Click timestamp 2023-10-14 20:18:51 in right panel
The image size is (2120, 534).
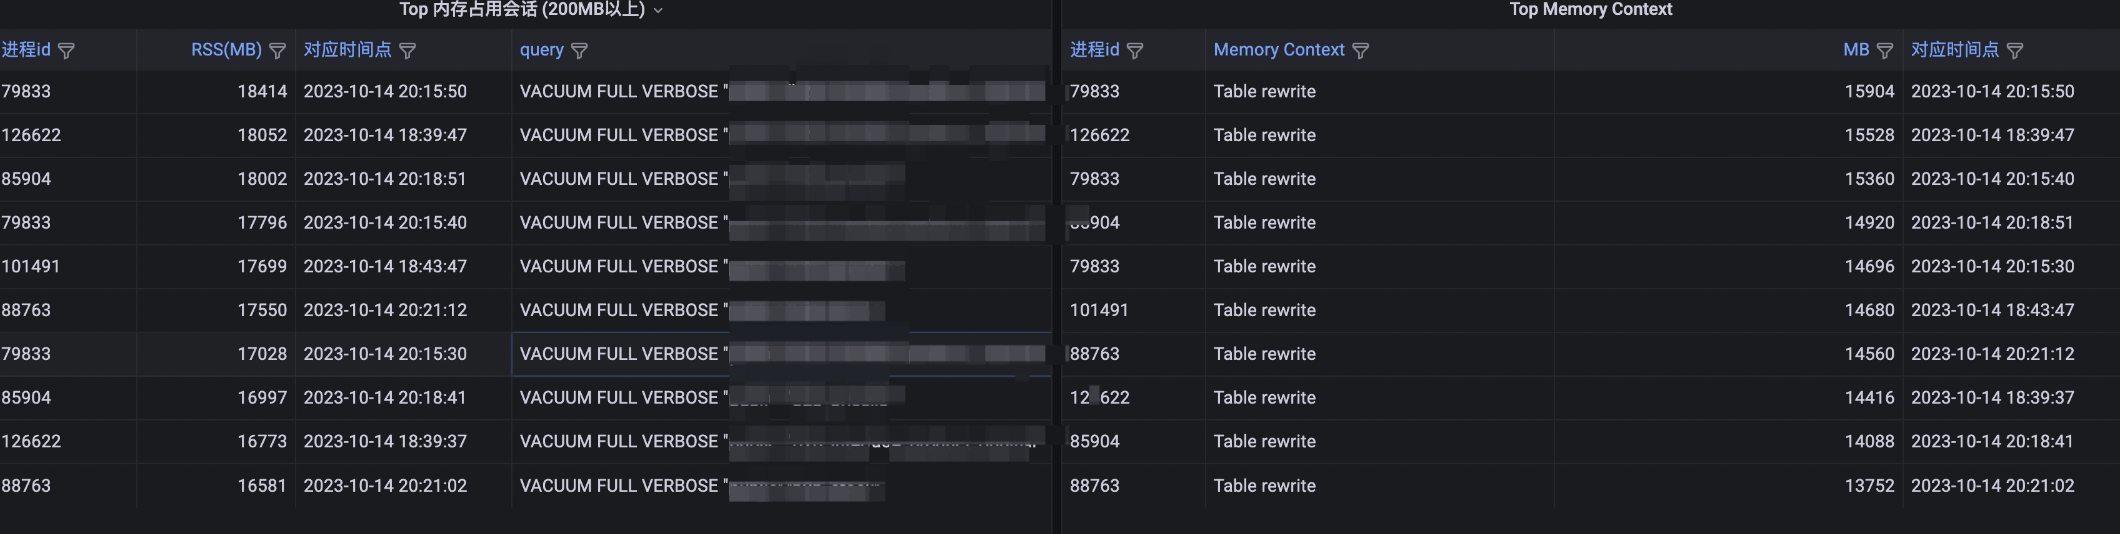click(1992, 223)
